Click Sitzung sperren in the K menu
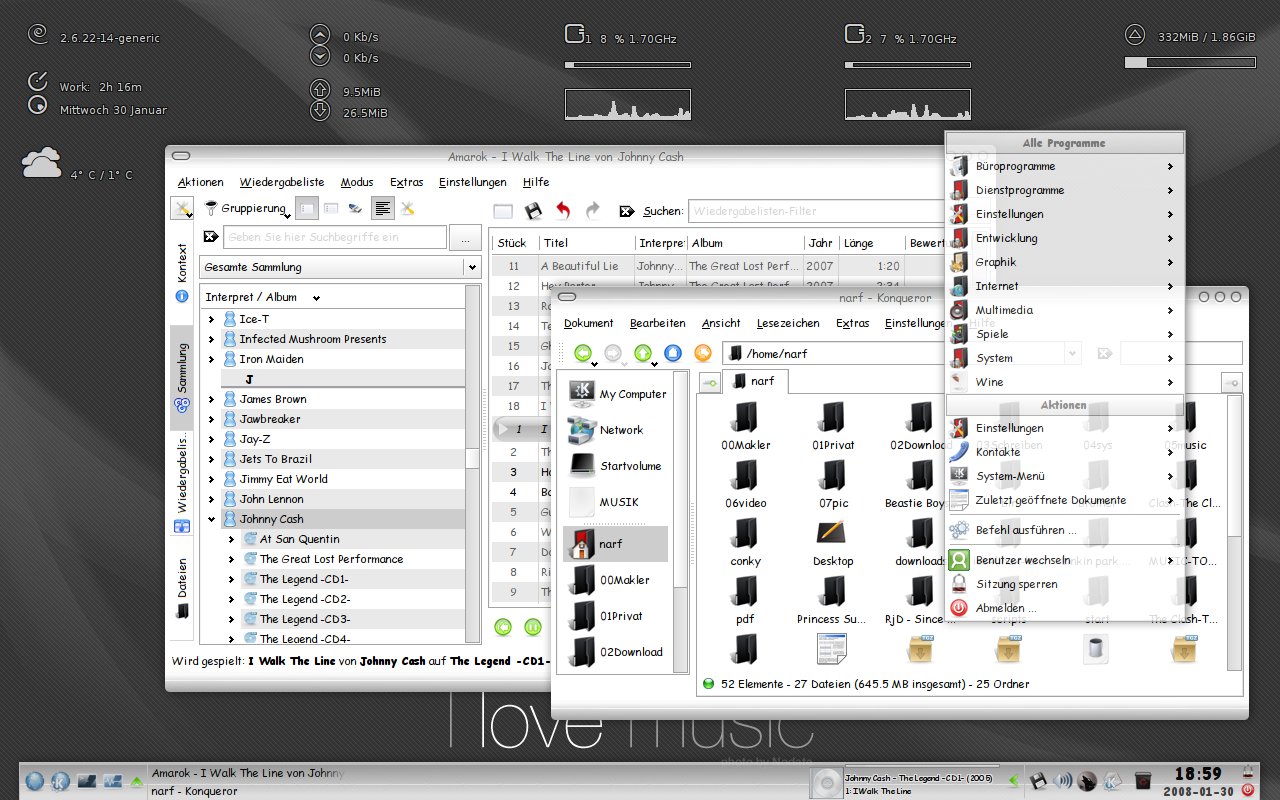 coord(1064,584)
